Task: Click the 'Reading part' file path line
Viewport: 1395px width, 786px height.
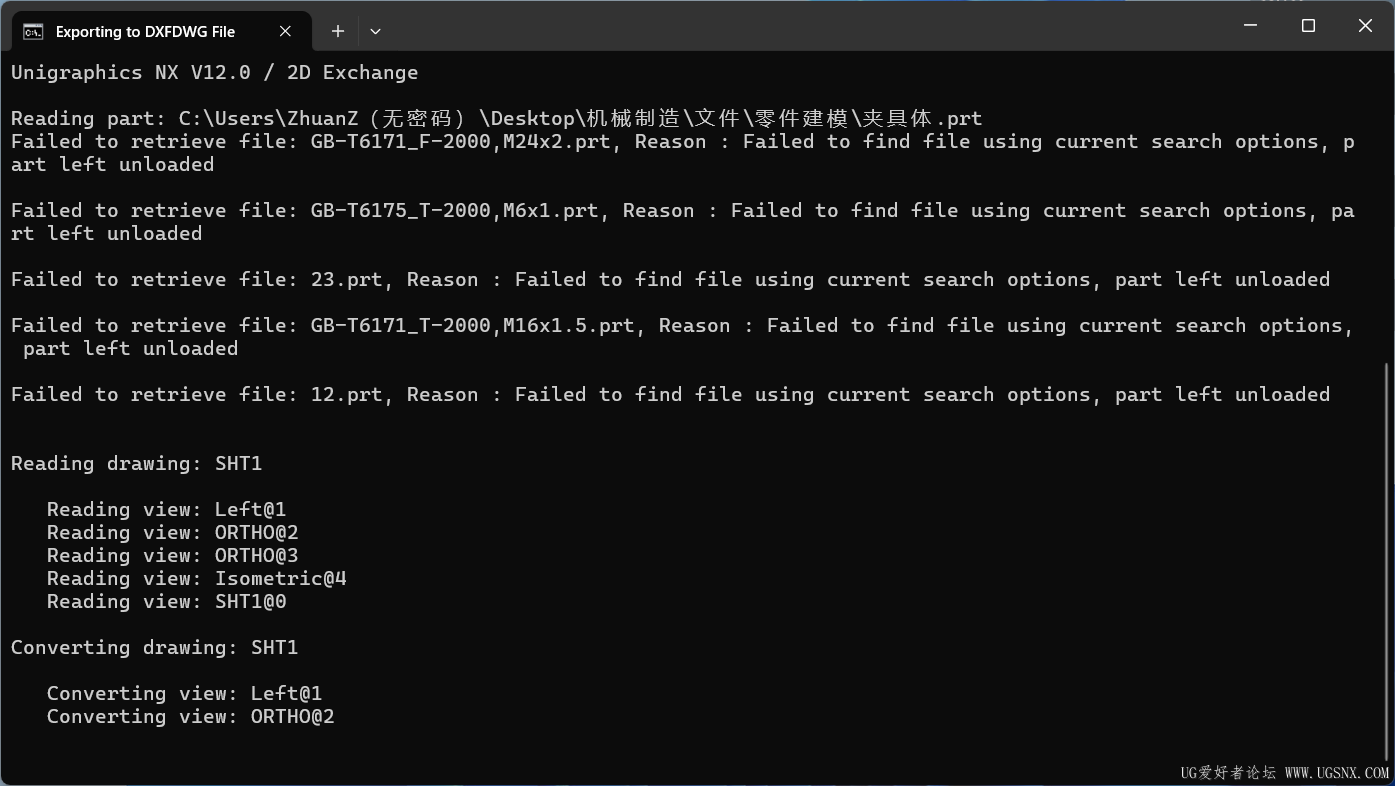Action: pyautogui.click(x=496, y=118)
